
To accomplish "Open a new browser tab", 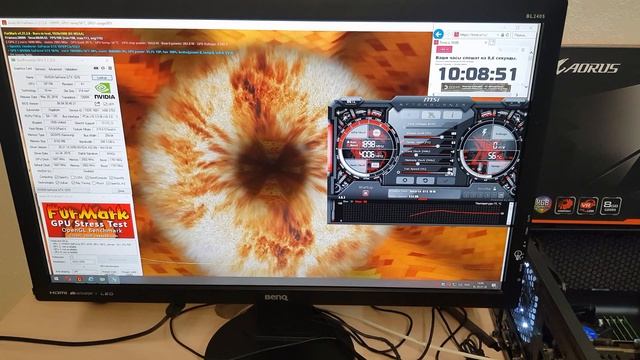I will coord(492,42).
